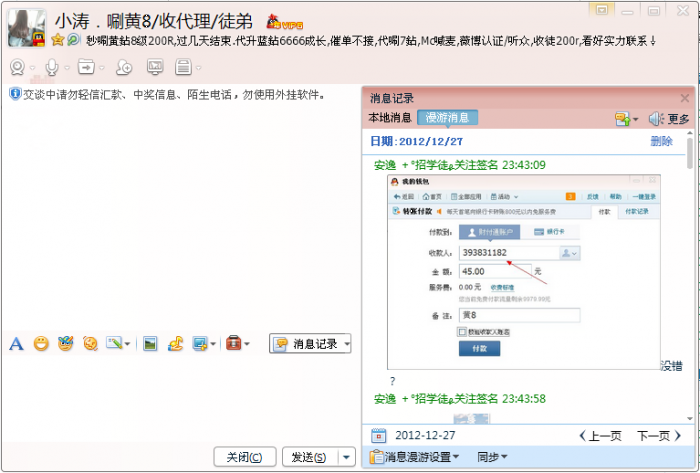
Task: Expand microphone options dropdown arrow
Action: point(67,68)
